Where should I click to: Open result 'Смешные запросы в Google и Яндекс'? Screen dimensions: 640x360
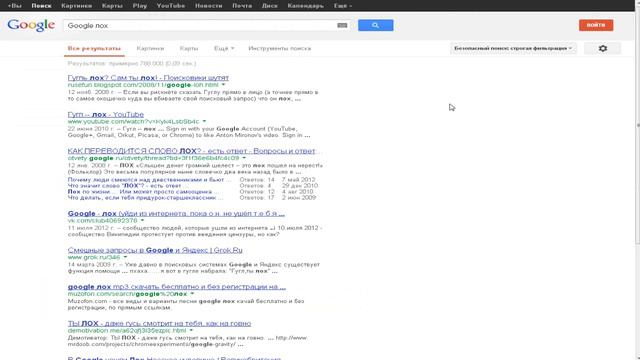tap(155, 250)
